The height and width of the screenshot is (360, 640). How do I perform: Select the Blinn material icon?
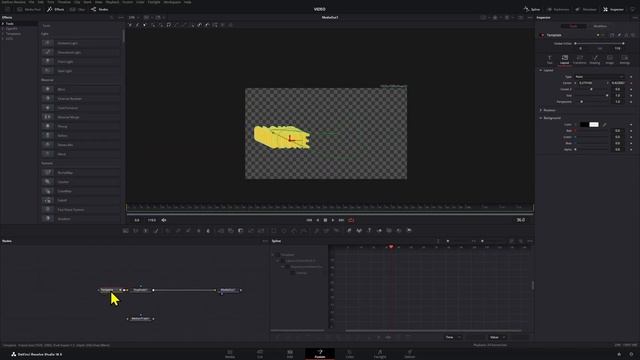(47, 89)
